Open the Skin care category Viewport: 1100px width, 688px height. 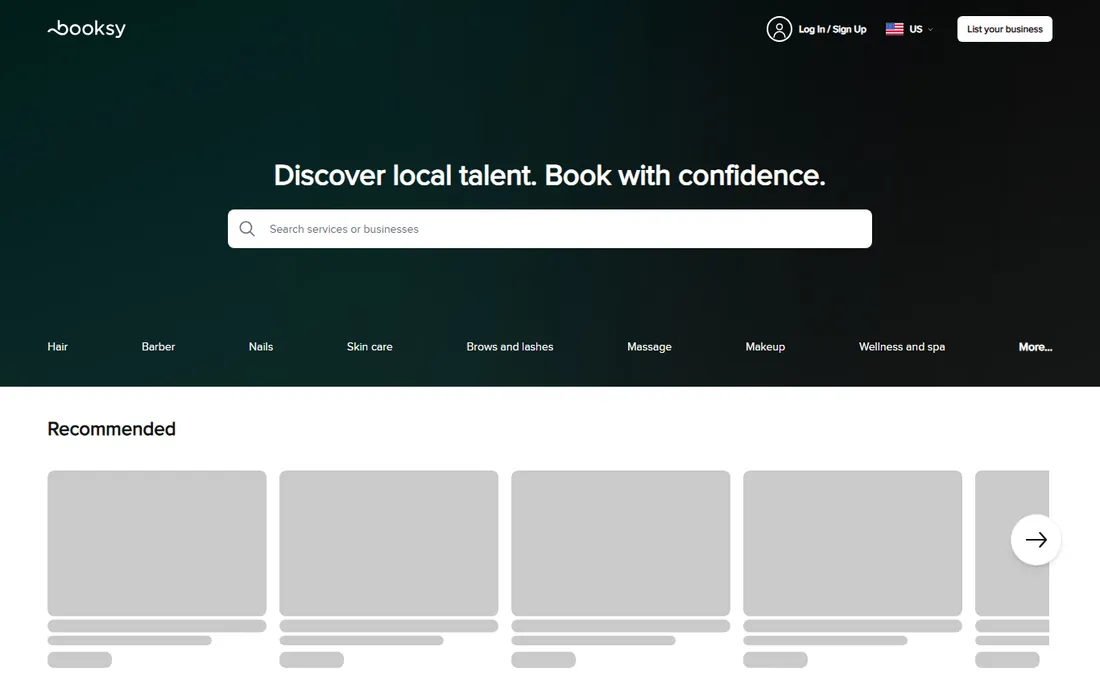(370, 346)
